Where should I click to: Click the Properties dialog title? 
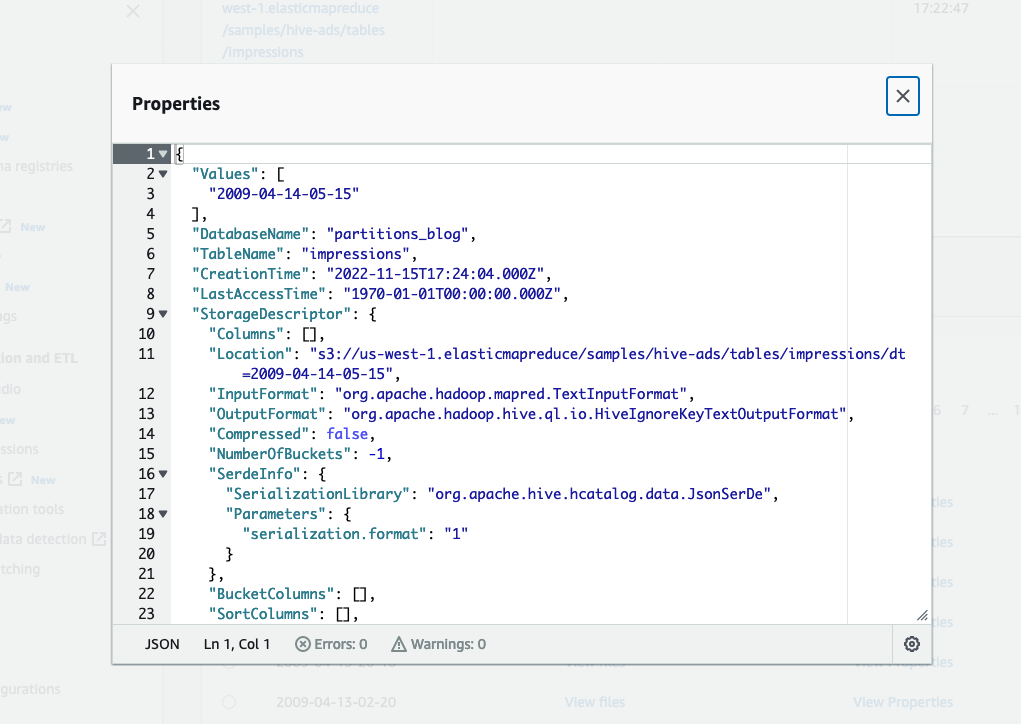(x=176, y=104)
